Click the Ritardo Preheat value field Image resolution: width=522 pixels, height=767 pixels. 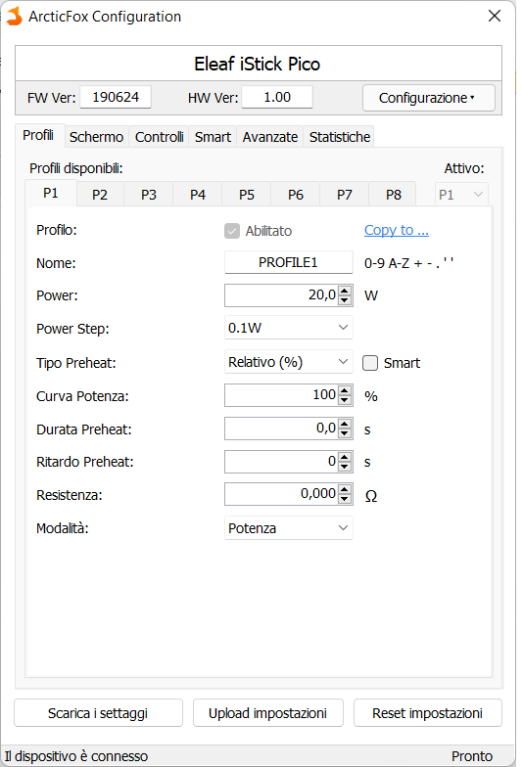pyautogui.click(x=281, y=461)
